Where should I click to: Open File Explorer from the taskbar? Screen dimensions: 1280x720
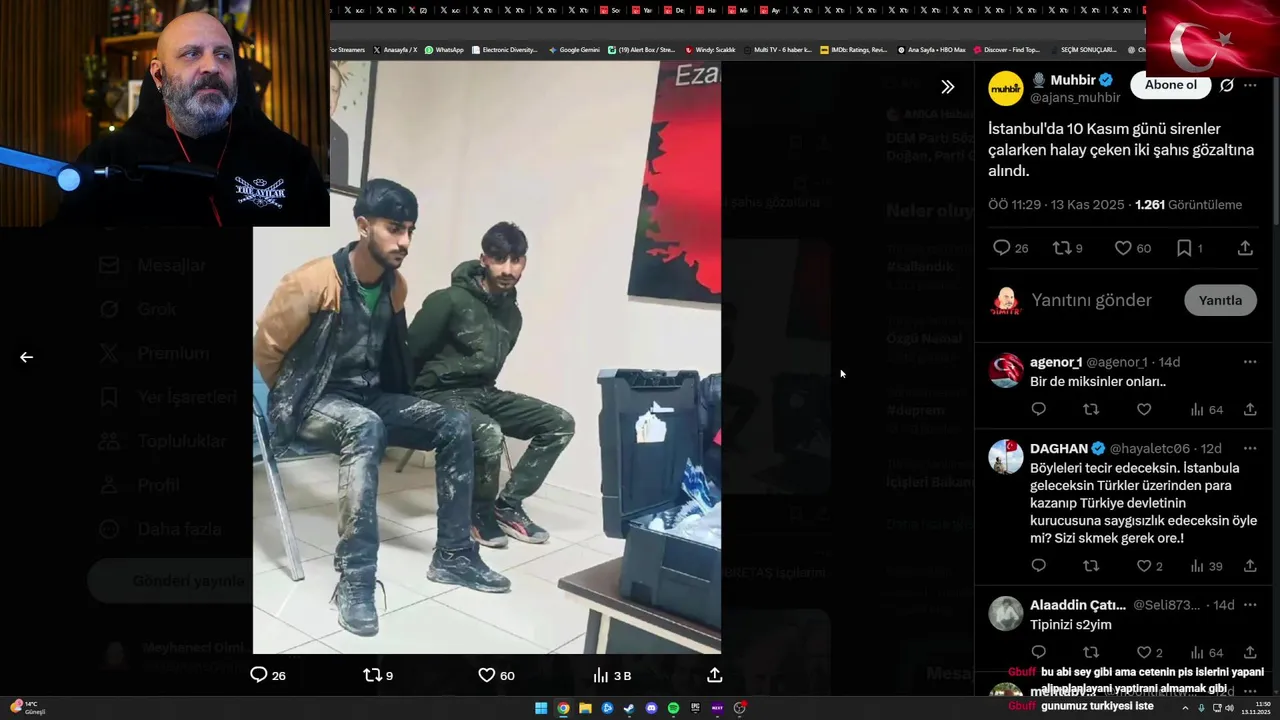pyautogui.click(x=585, y=708)
